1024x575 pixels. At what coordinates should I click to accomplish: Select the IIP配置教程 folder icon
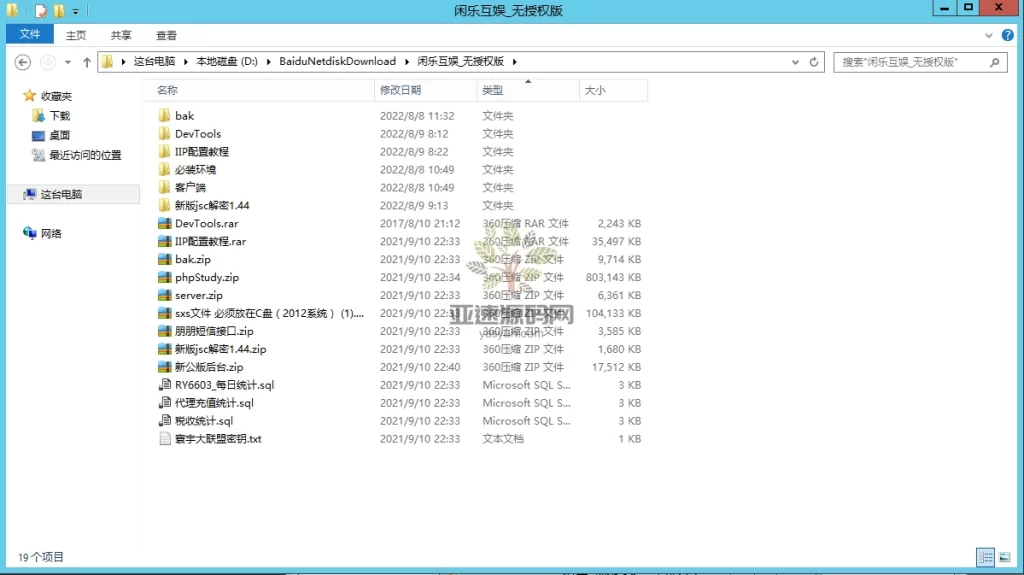pos(165,152)
